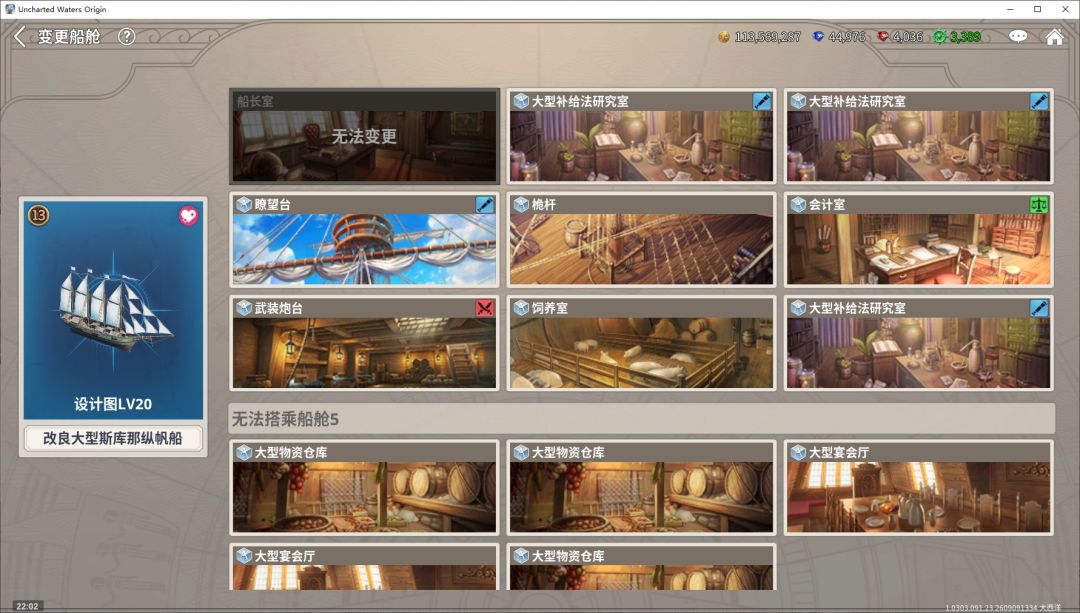Toggle the heart favorite on the ship card
Image resolution: width=1080 pixels, height=613 pixels.
click(x=188, y=216)
